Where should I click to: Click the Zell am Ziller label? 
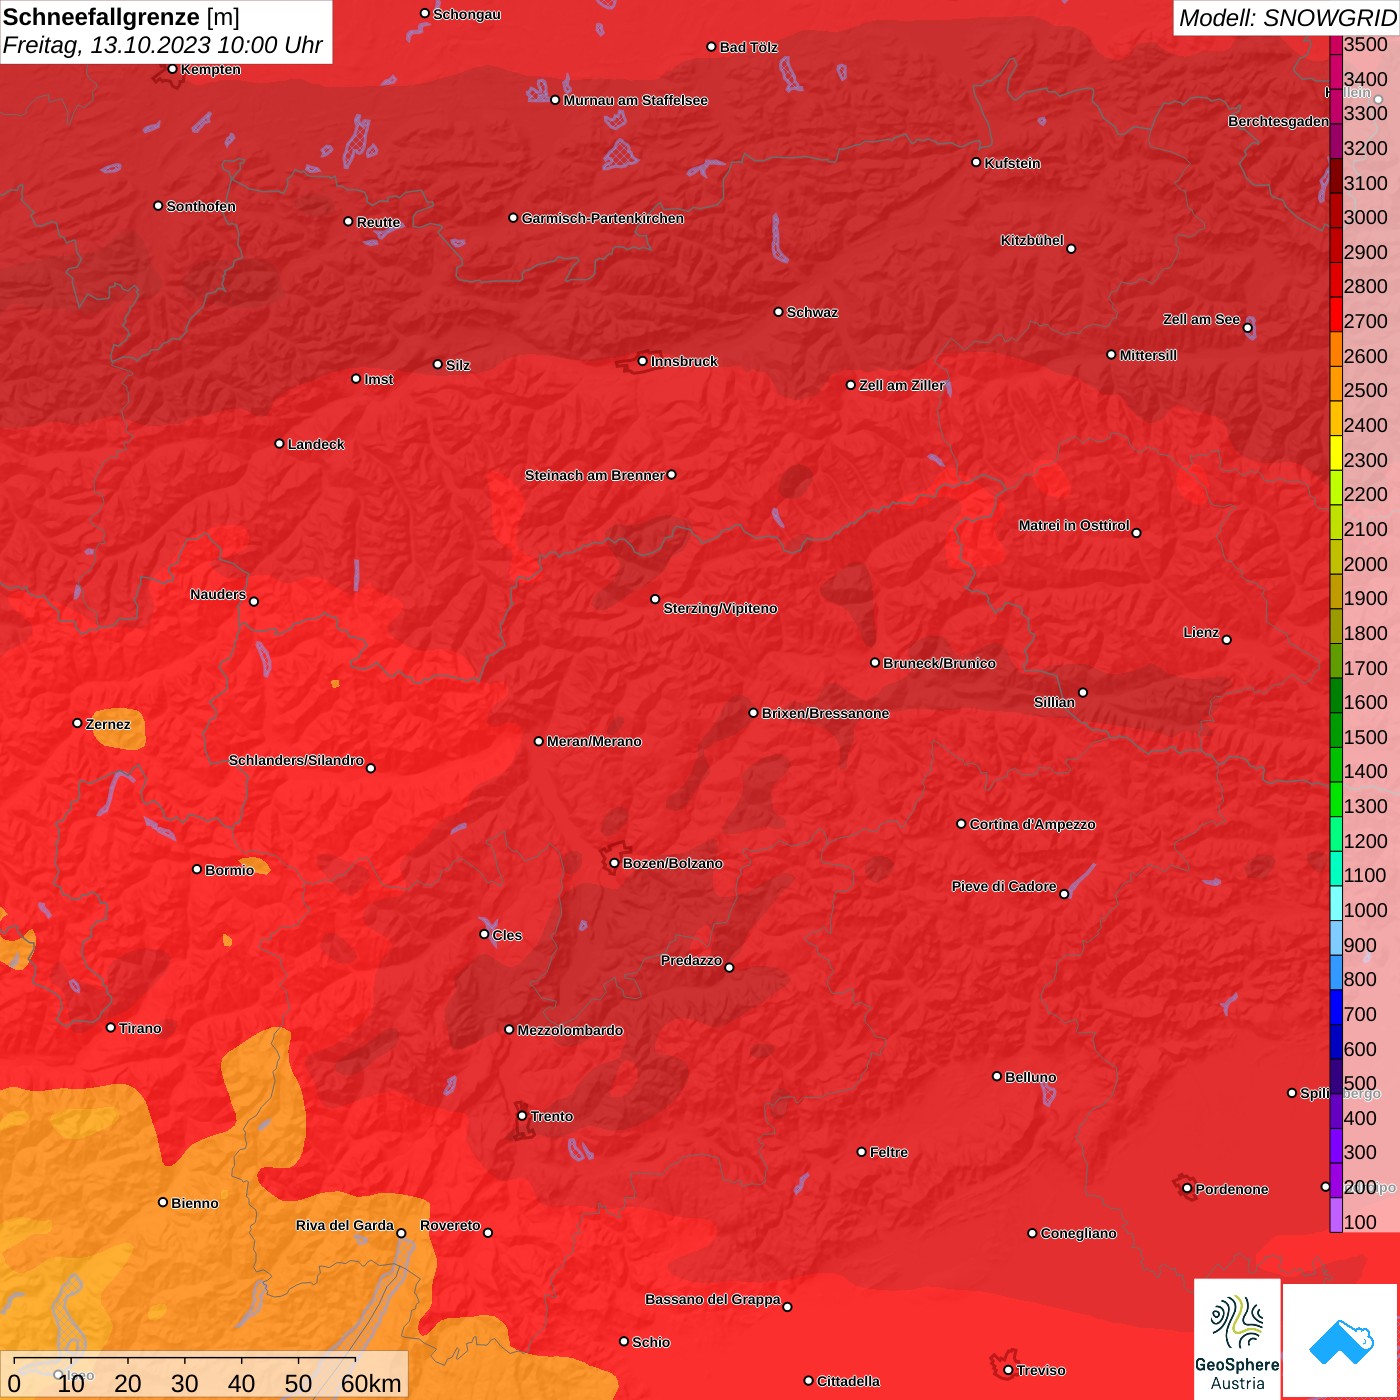pos(901,385)
